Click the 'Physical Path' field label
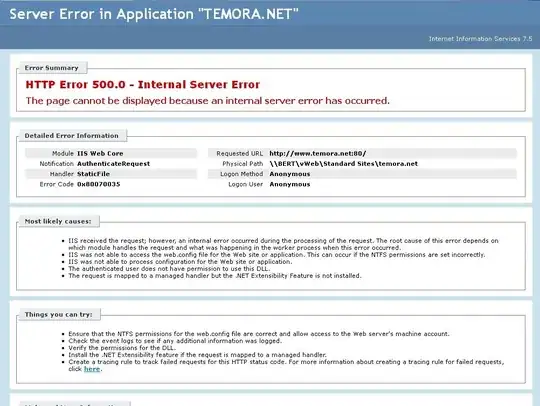This screenshot has height=406, width=540. coord(242,164)
